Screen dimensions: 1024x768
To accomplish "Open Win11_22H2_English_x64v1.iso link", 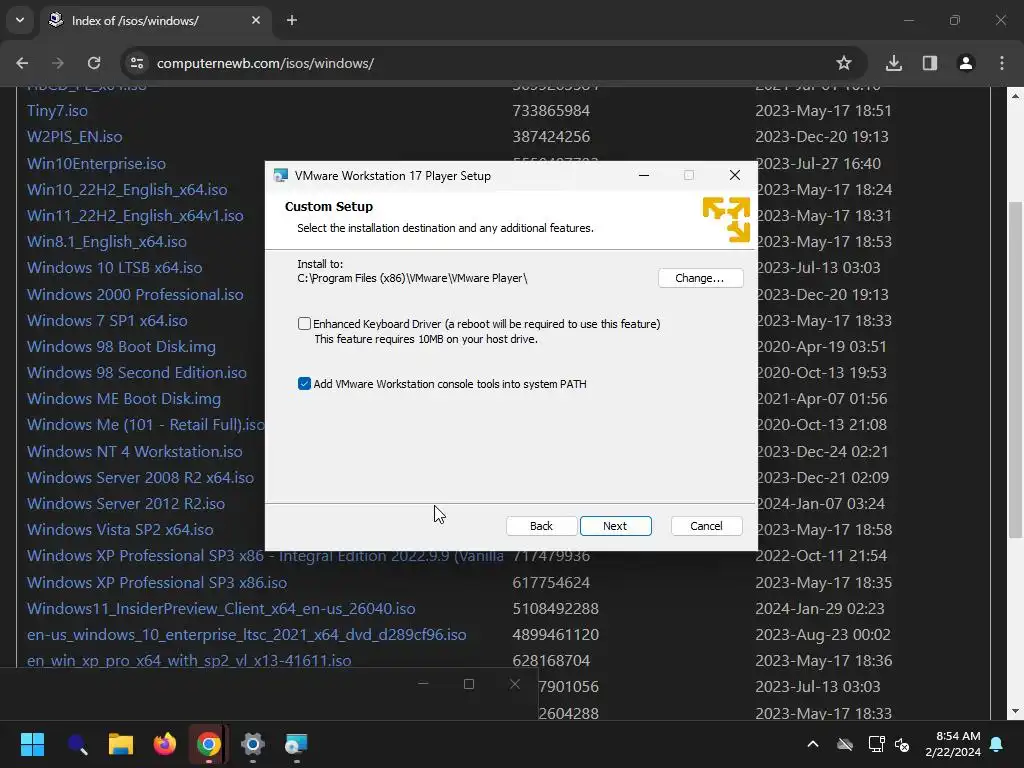I will pyautogui.click(x=135, y=216).
